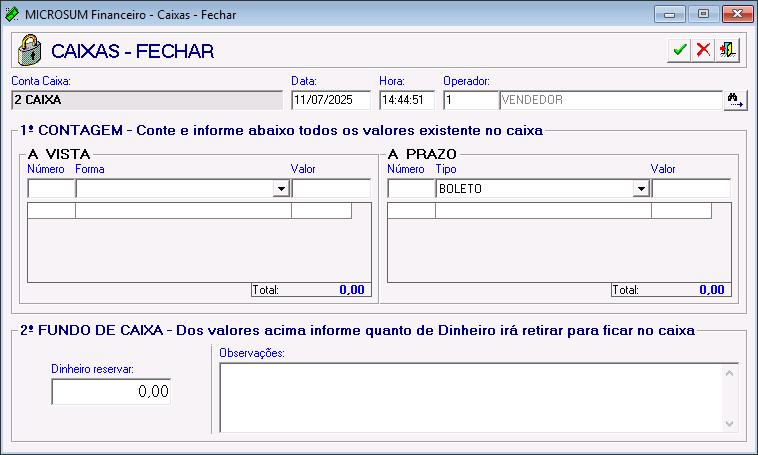Screen dimensions: 758x455
Task: Click the A Prazo Total 0,00 value
Action: [x=712, y=290]
